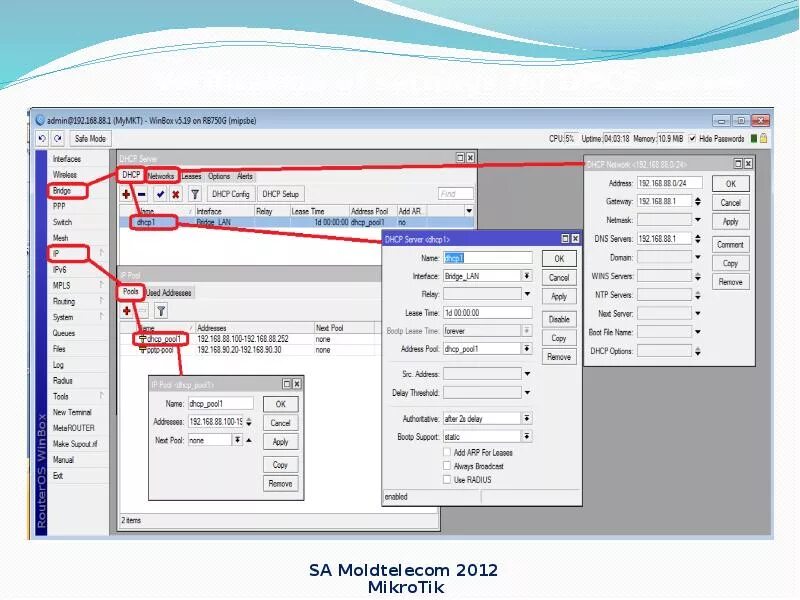Click the DHCP Config button
This screenshot has width=800, height=600.
coord(231,194)
